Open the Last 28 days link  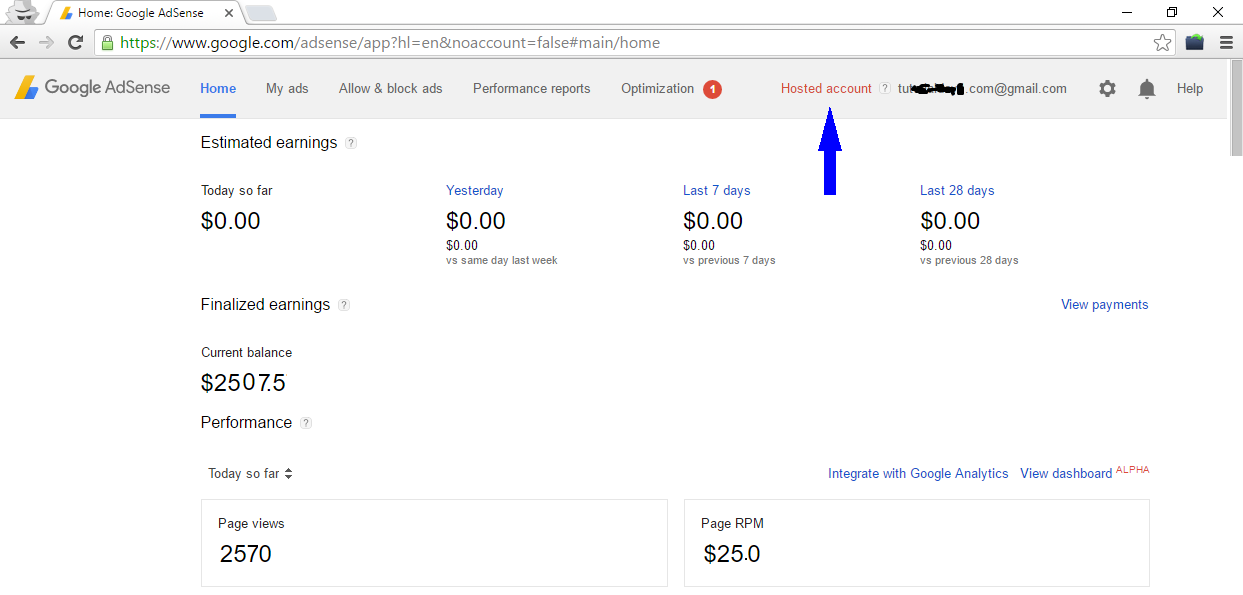tap(957, 191)
